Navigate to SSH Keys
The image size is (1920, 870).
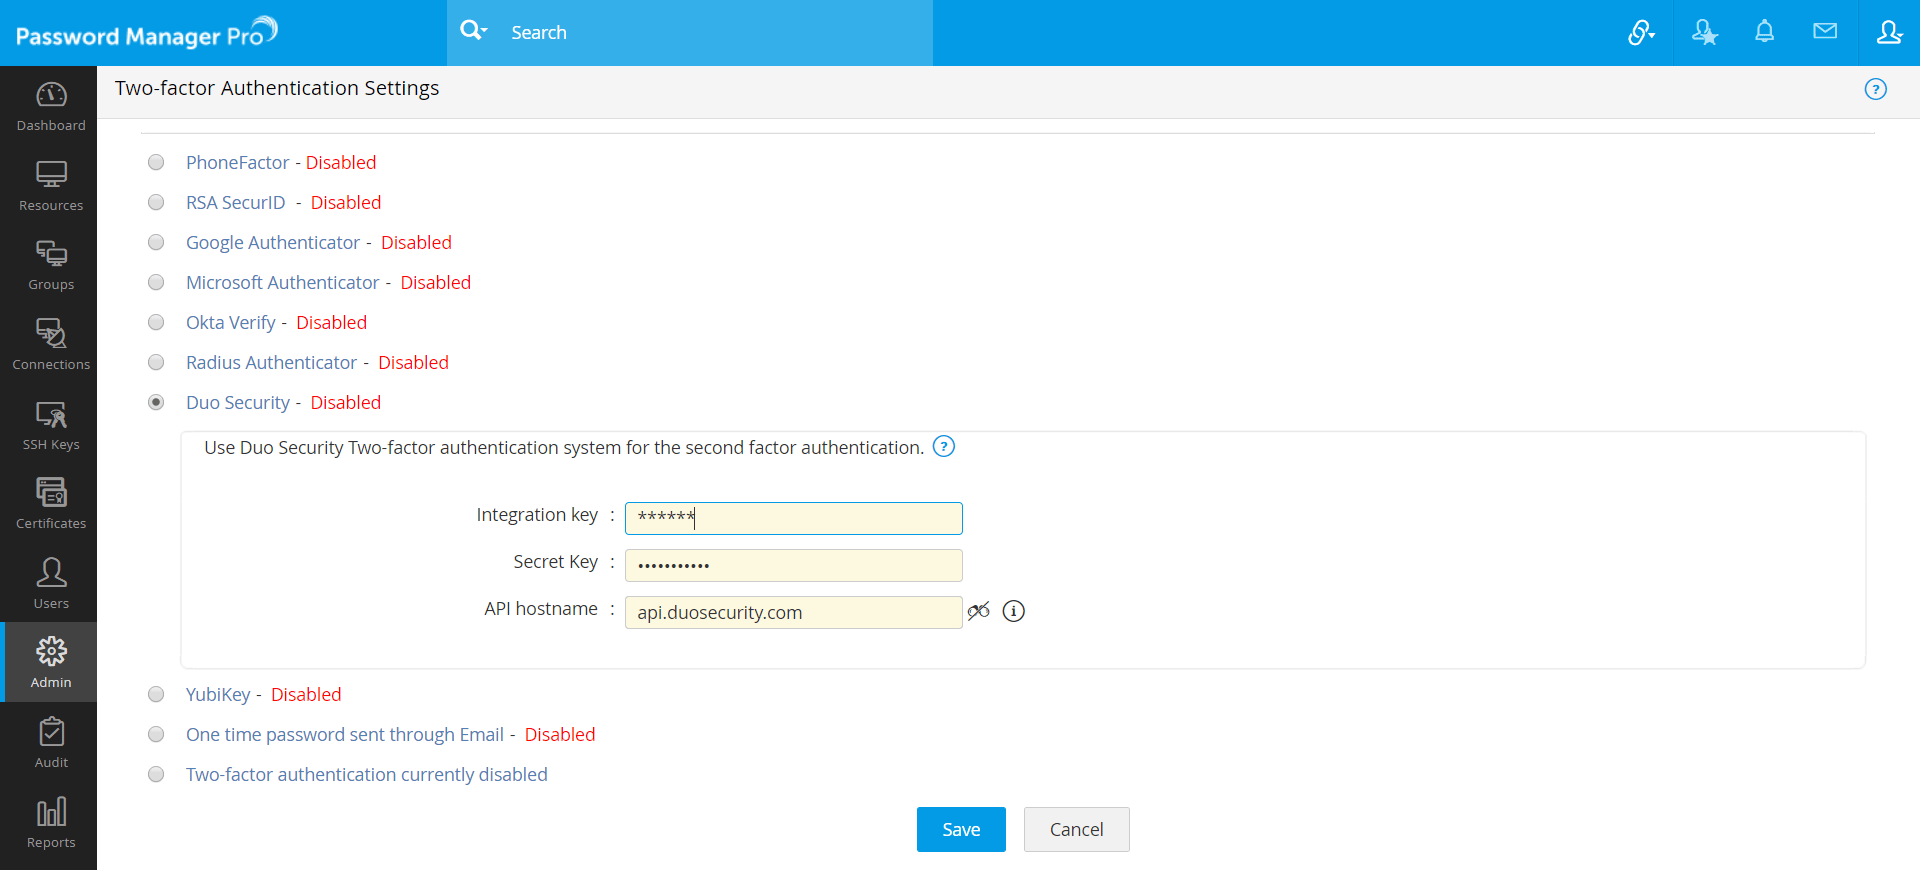point(51,425)
